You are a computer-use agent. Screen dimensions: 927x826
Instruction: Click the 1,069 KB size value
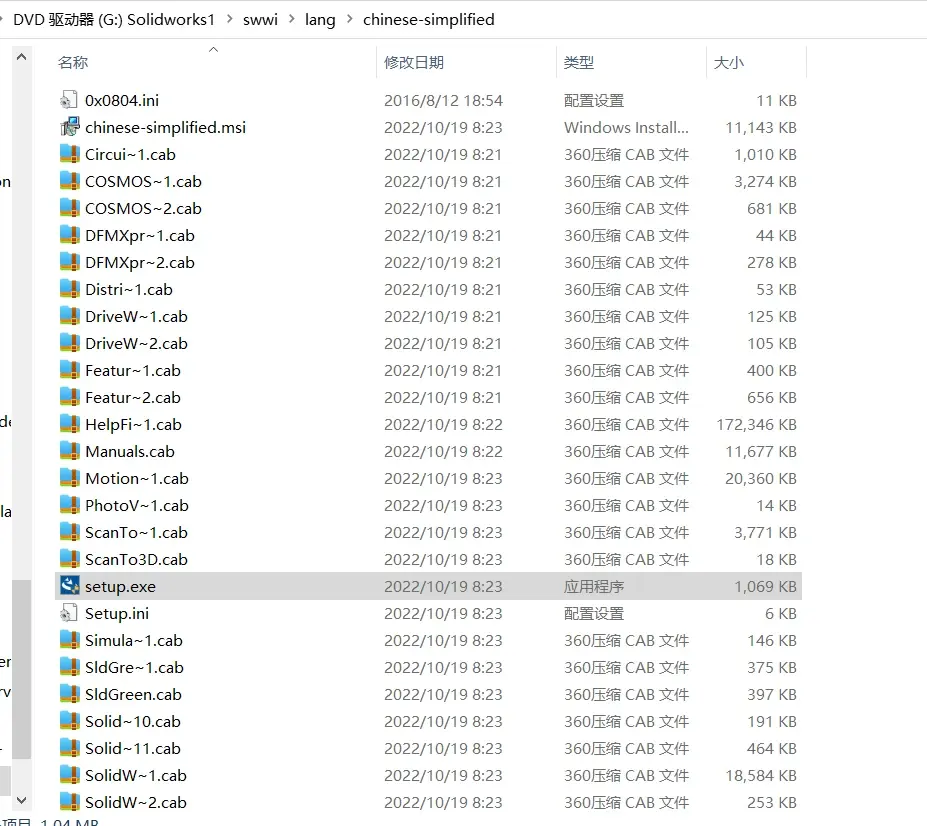[x=765, y=587]
